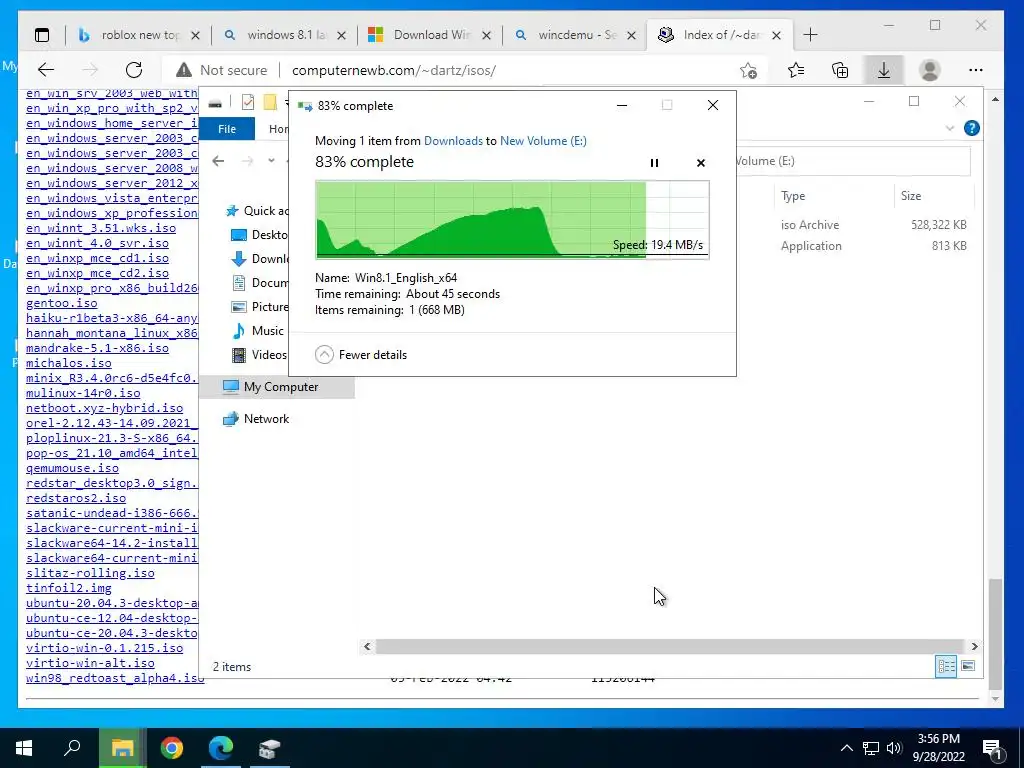Open the File tab in File Explorer

[x=227, y=129]
